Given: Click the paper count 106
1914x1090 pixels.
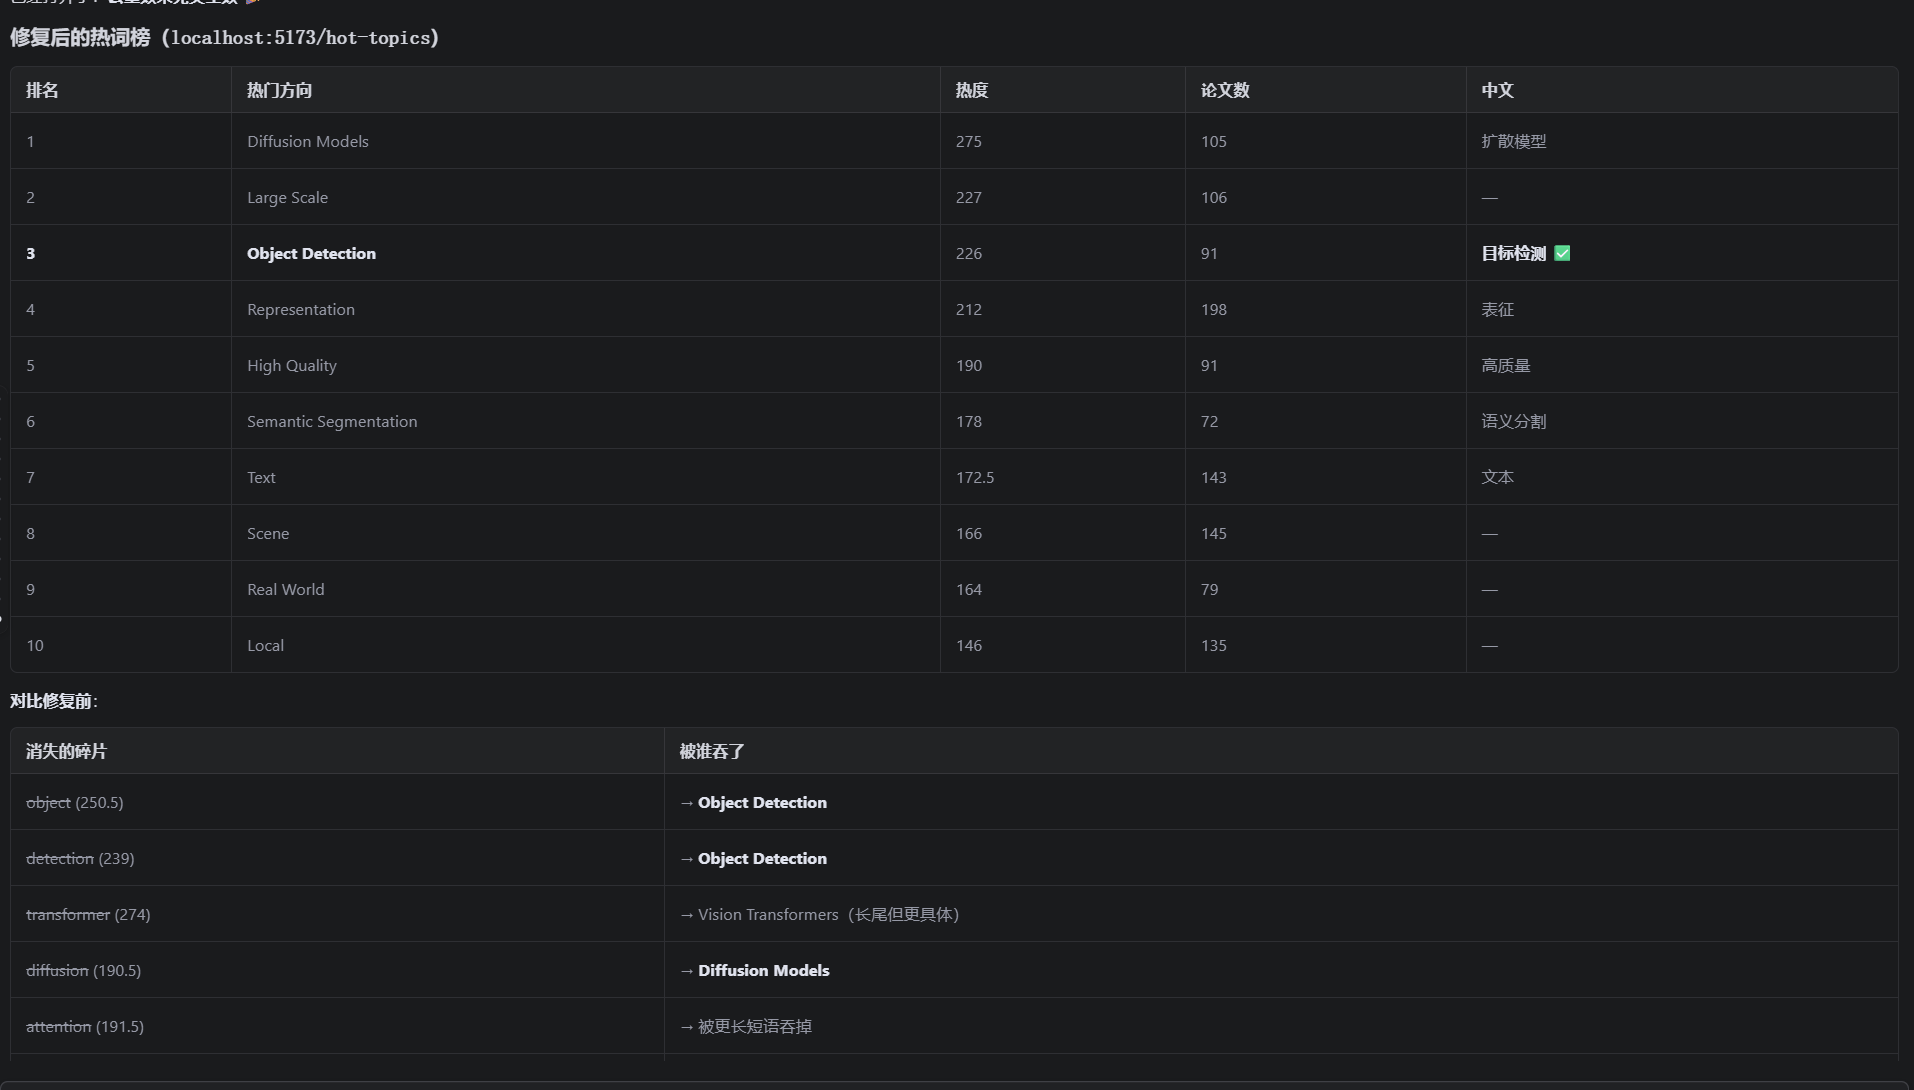Looking at the screenshot, I should tap(1214, 198).
